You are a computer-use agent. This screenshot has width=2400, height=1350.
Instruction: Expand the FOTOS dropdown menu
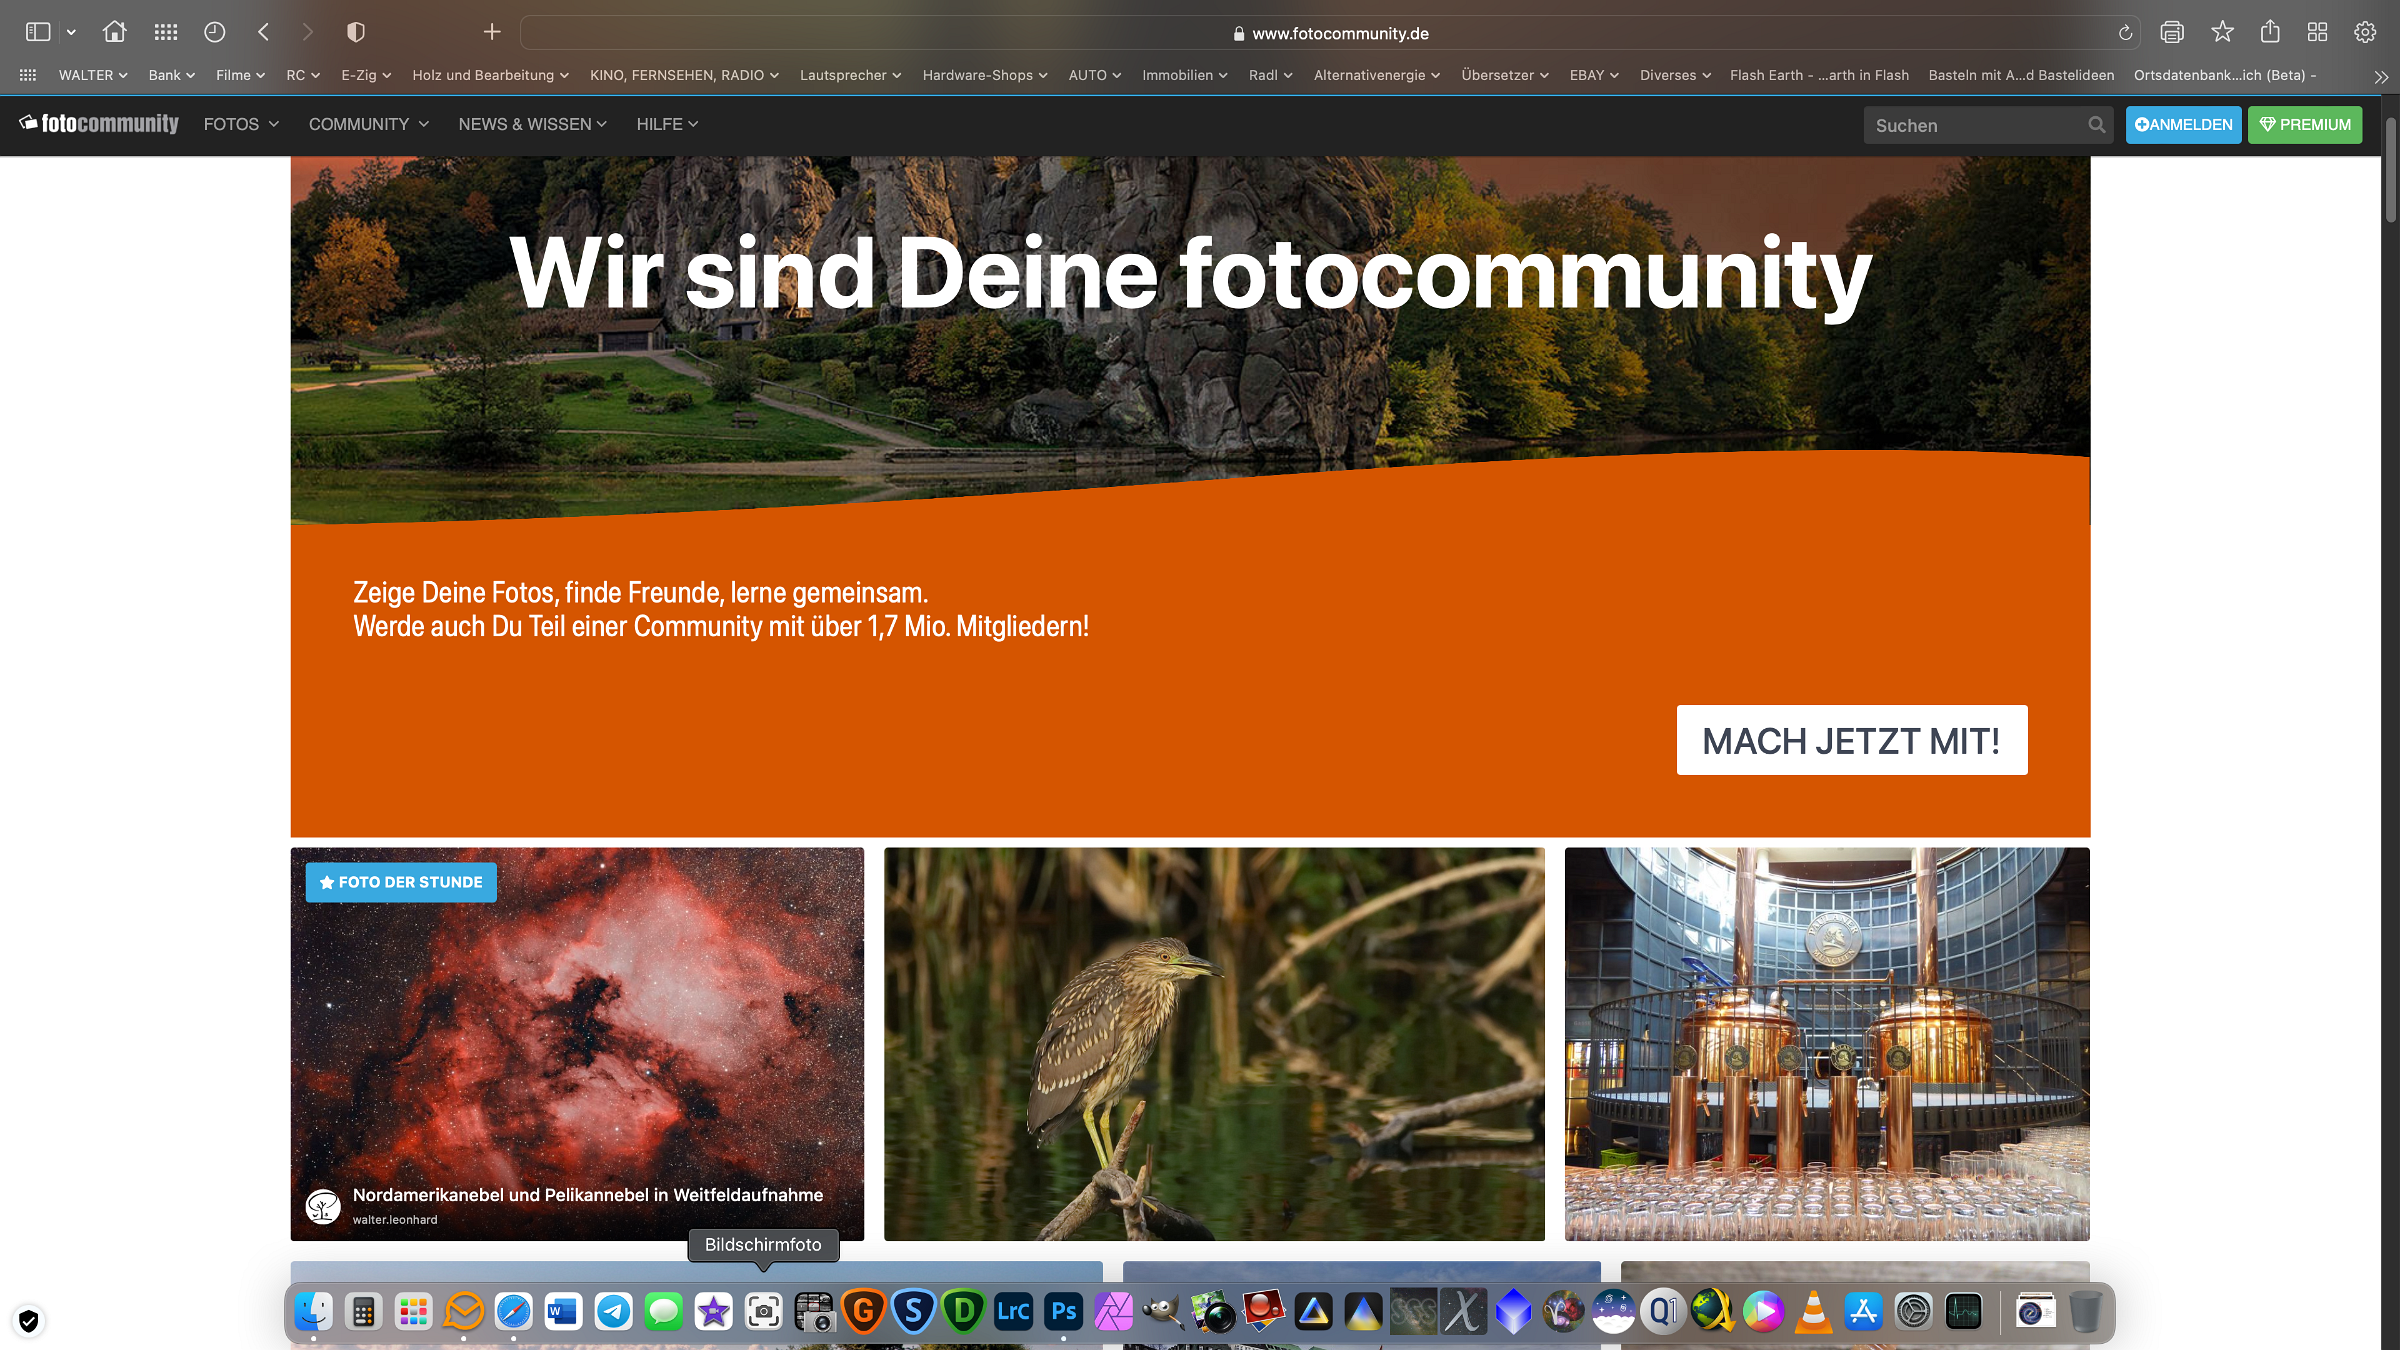tap(241, 124)
